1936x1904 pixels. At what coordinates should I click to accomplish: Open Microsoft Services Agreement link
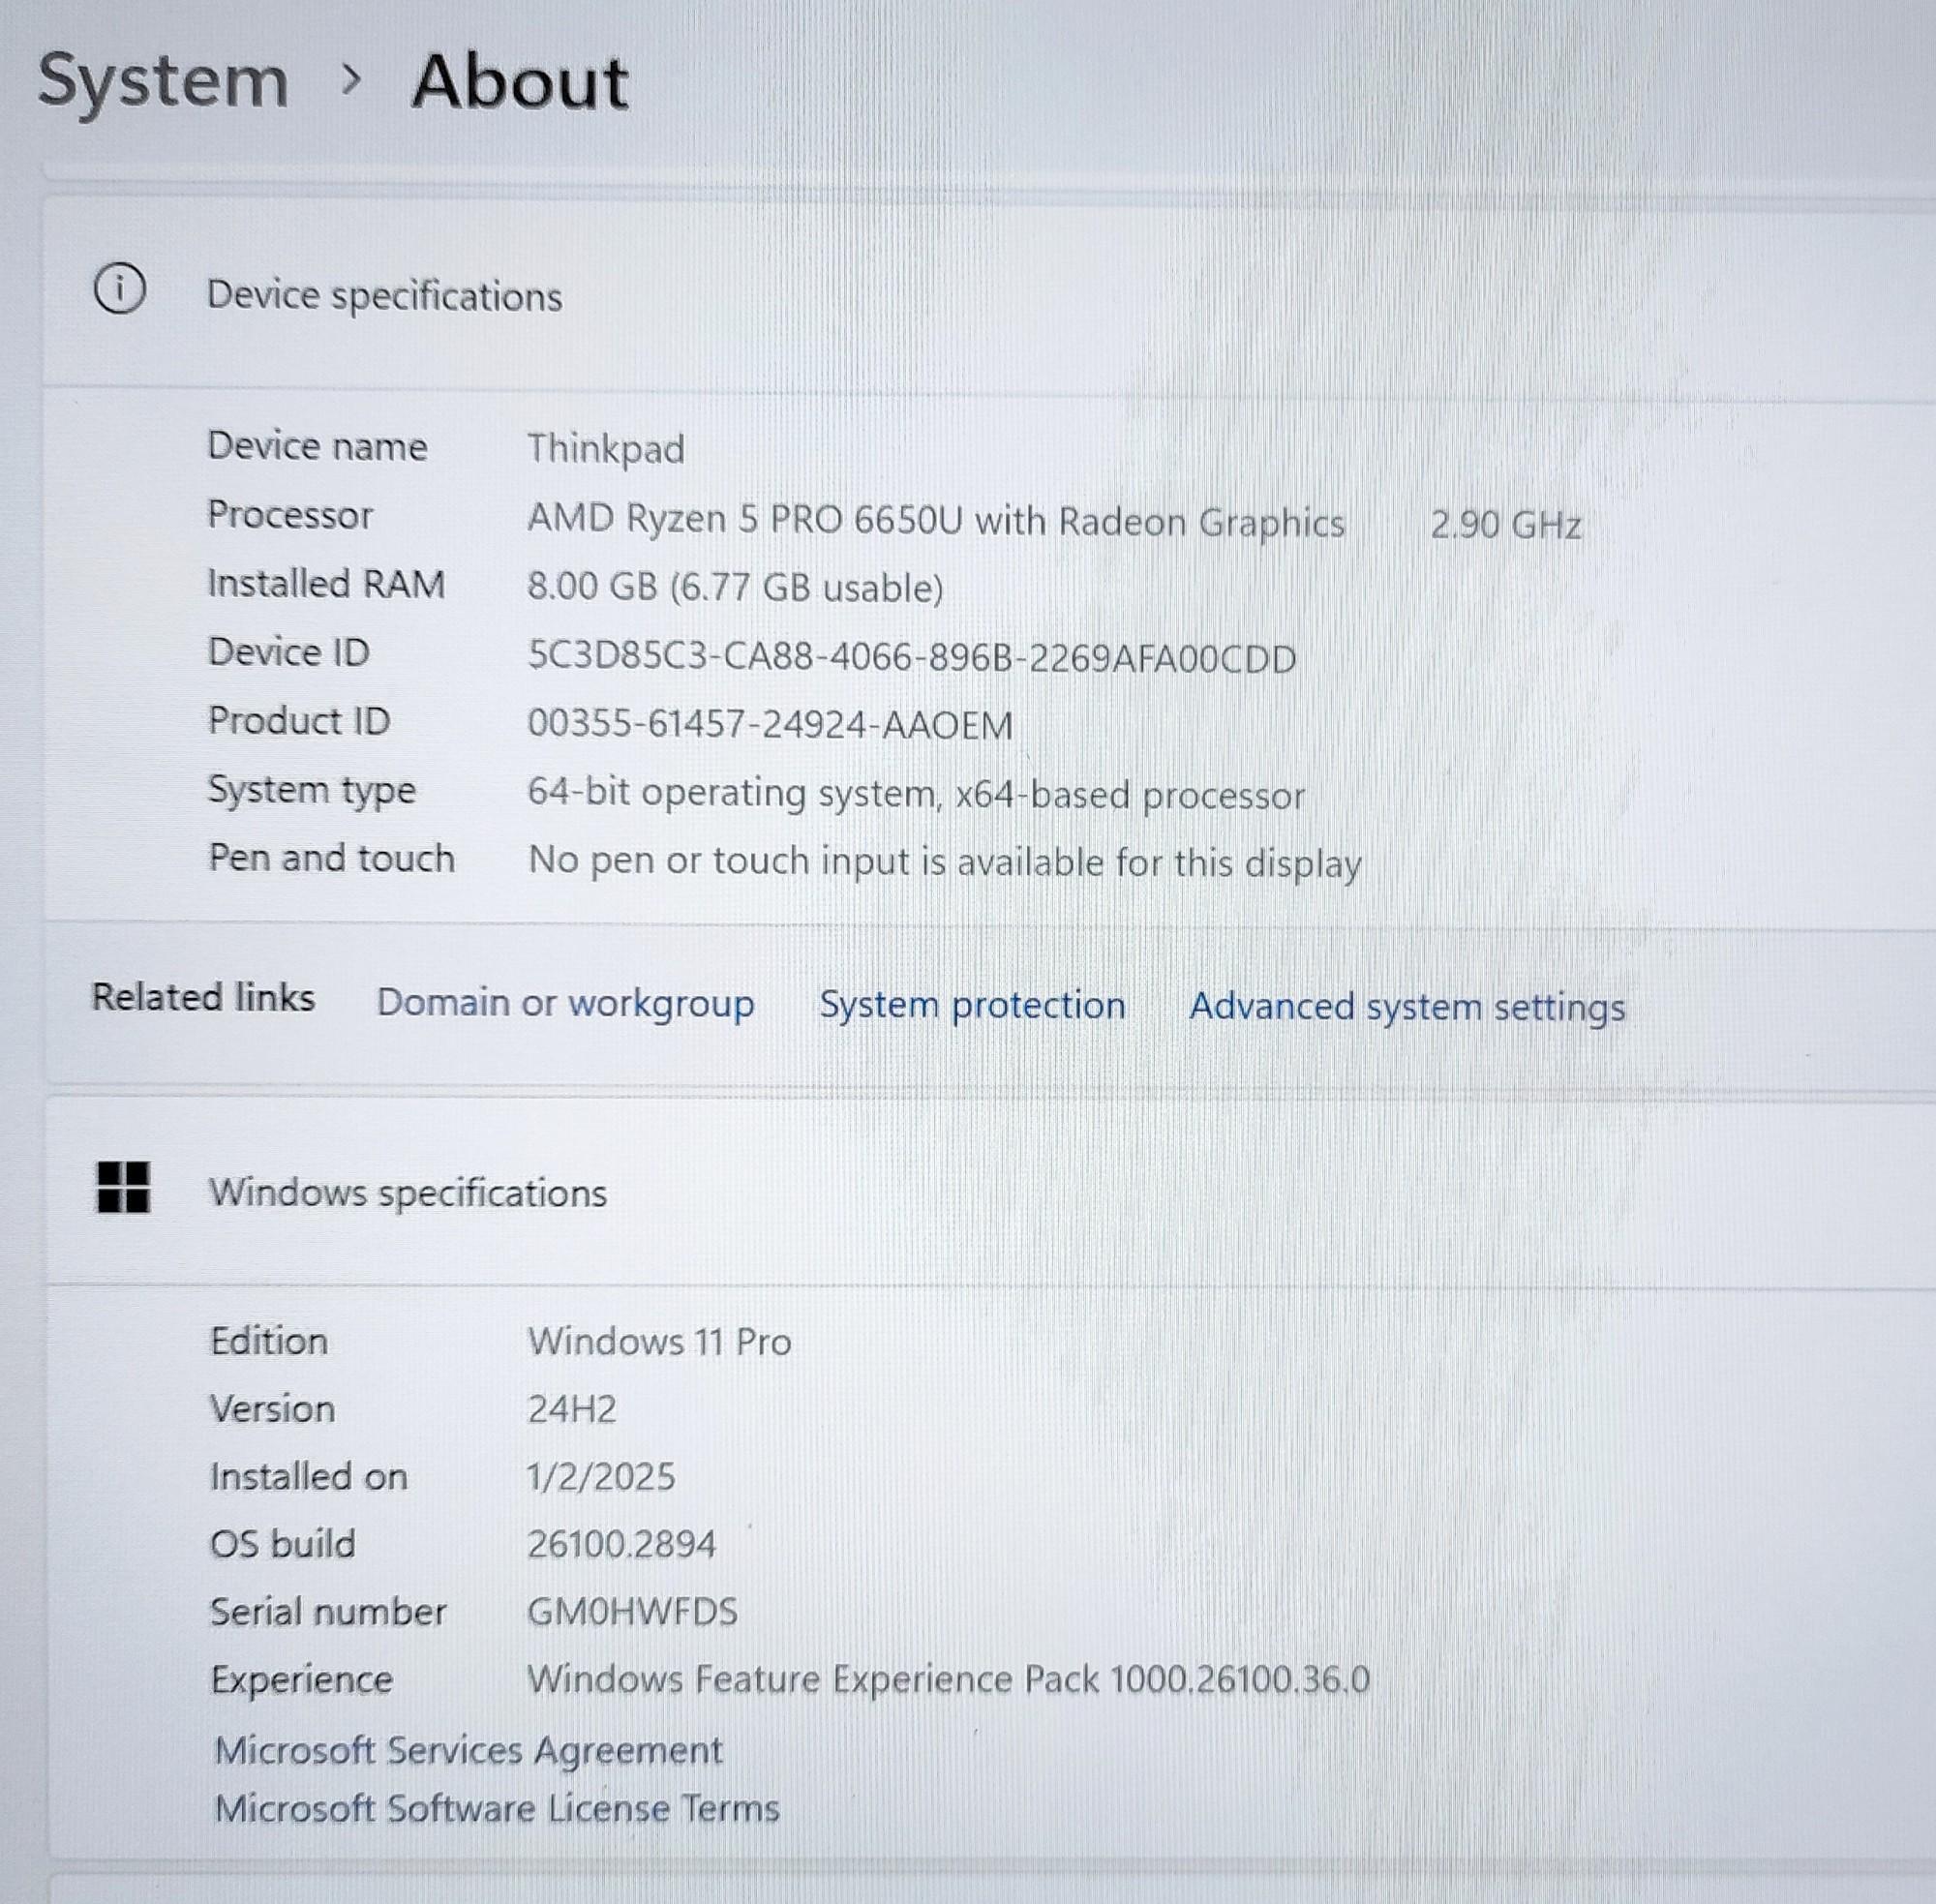tap(468, 1750)
